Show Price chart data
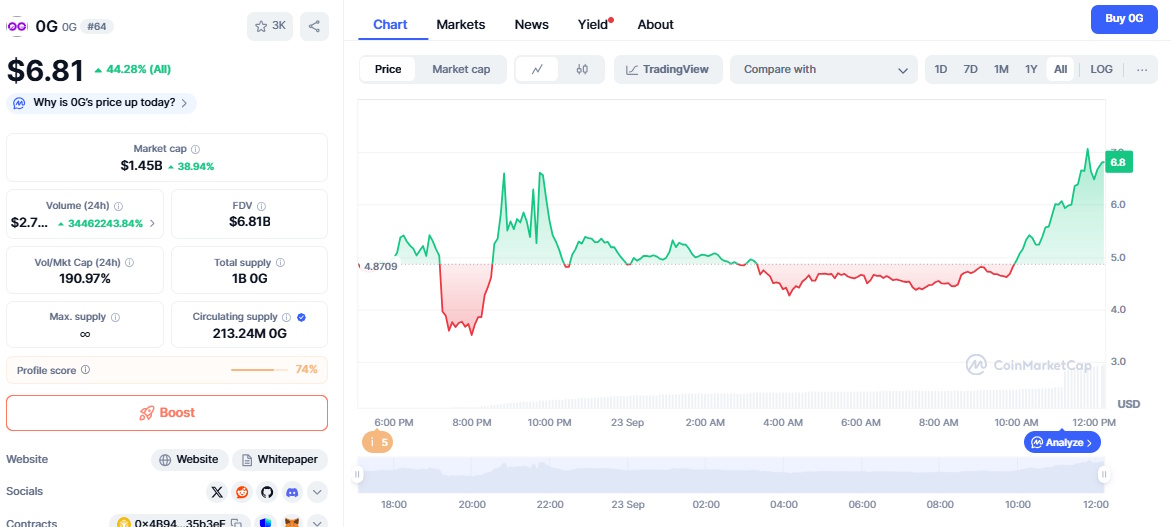1171x527 pixels. 388,69
